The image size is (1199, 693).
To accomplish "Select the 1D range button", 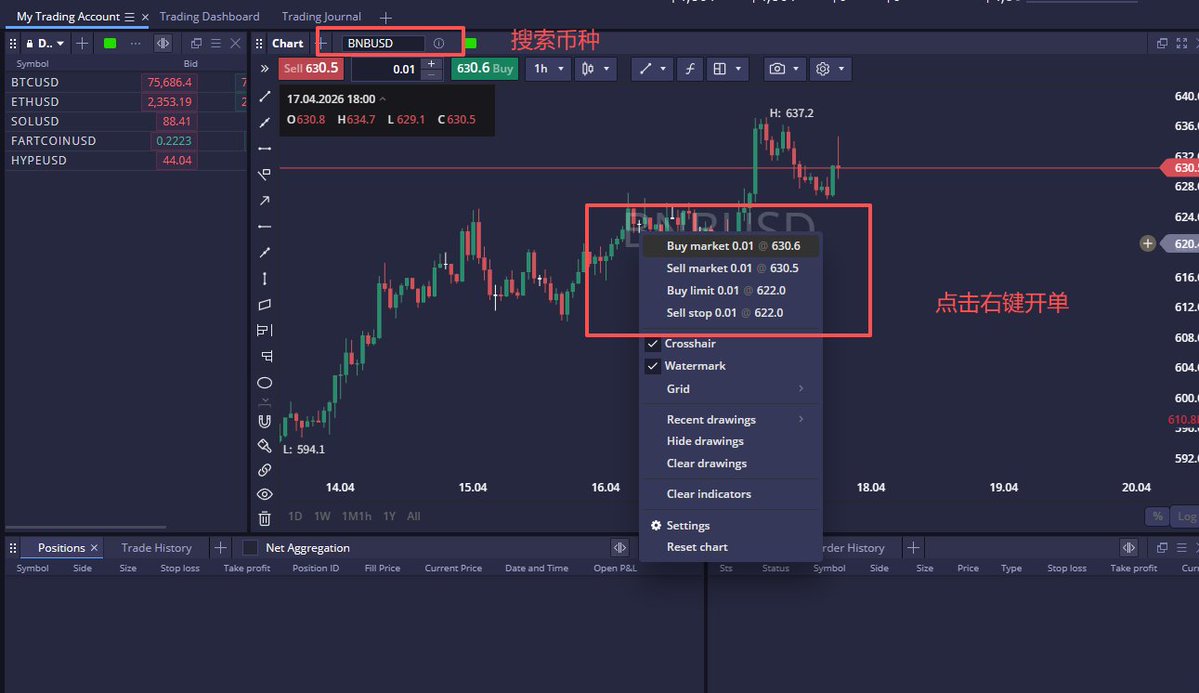I will tap(295, 516).
